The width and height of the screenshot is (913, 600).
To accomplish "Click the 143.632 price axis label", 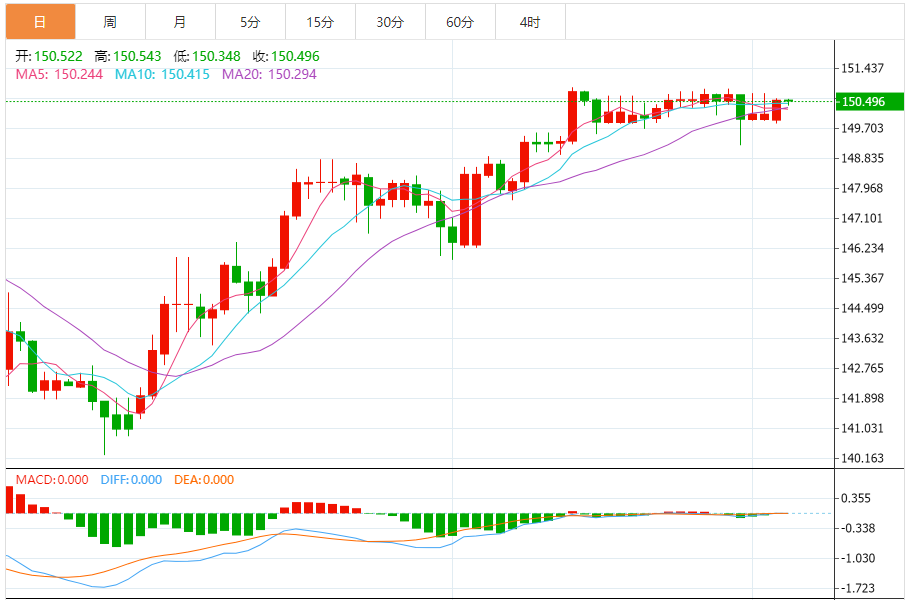I will point(862,338).
